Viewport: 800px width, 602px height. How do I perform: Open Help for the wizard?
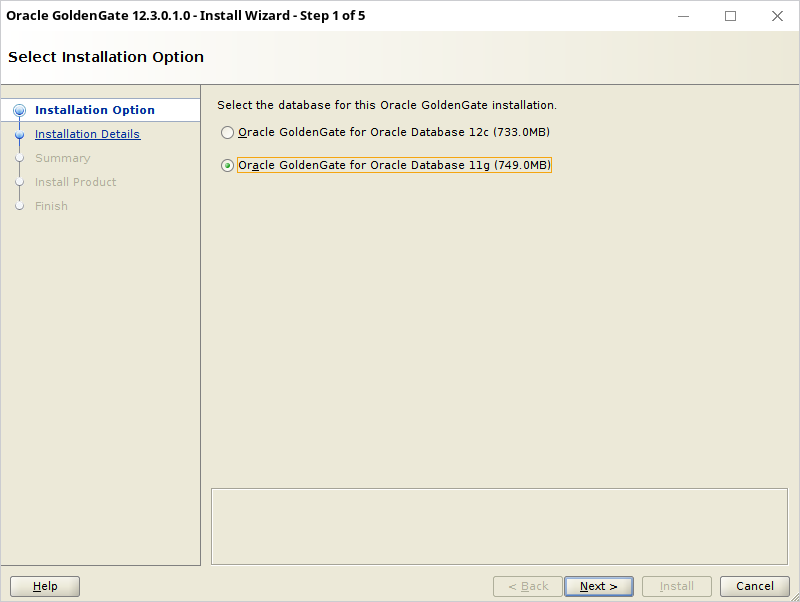coord(45,587)
